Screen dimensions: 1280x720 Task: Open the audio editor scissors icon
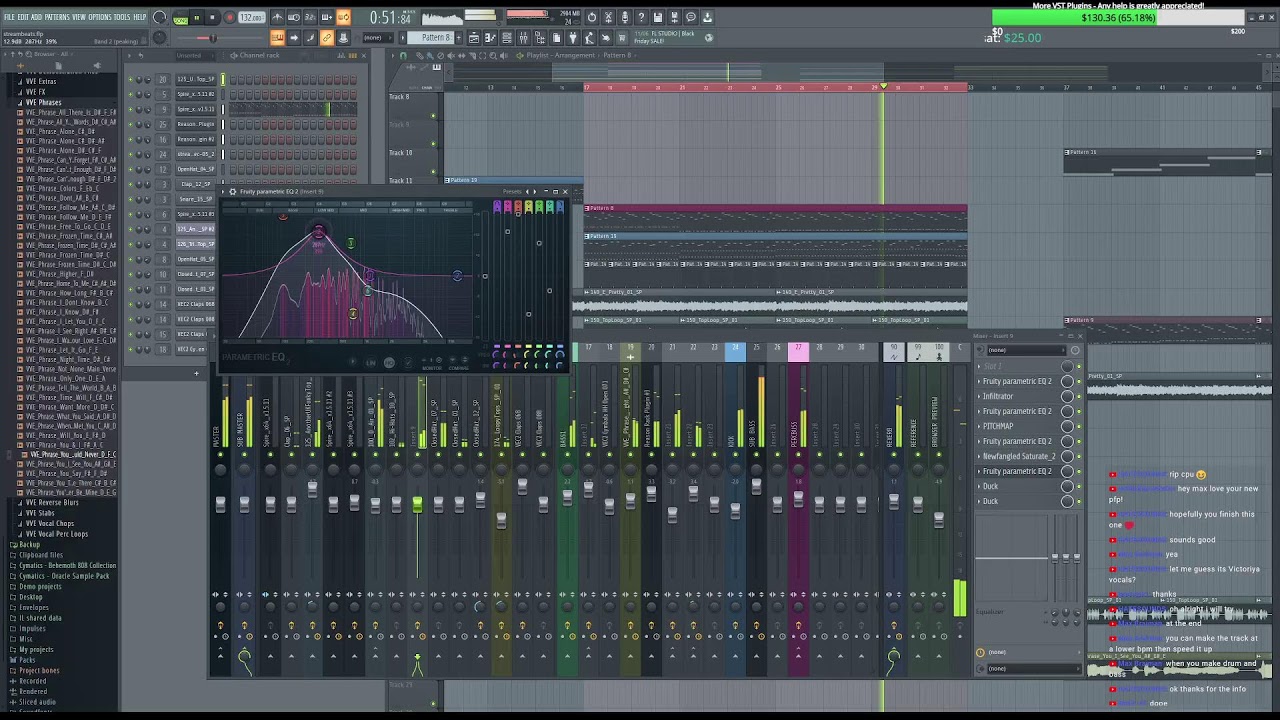click(608, 17)
